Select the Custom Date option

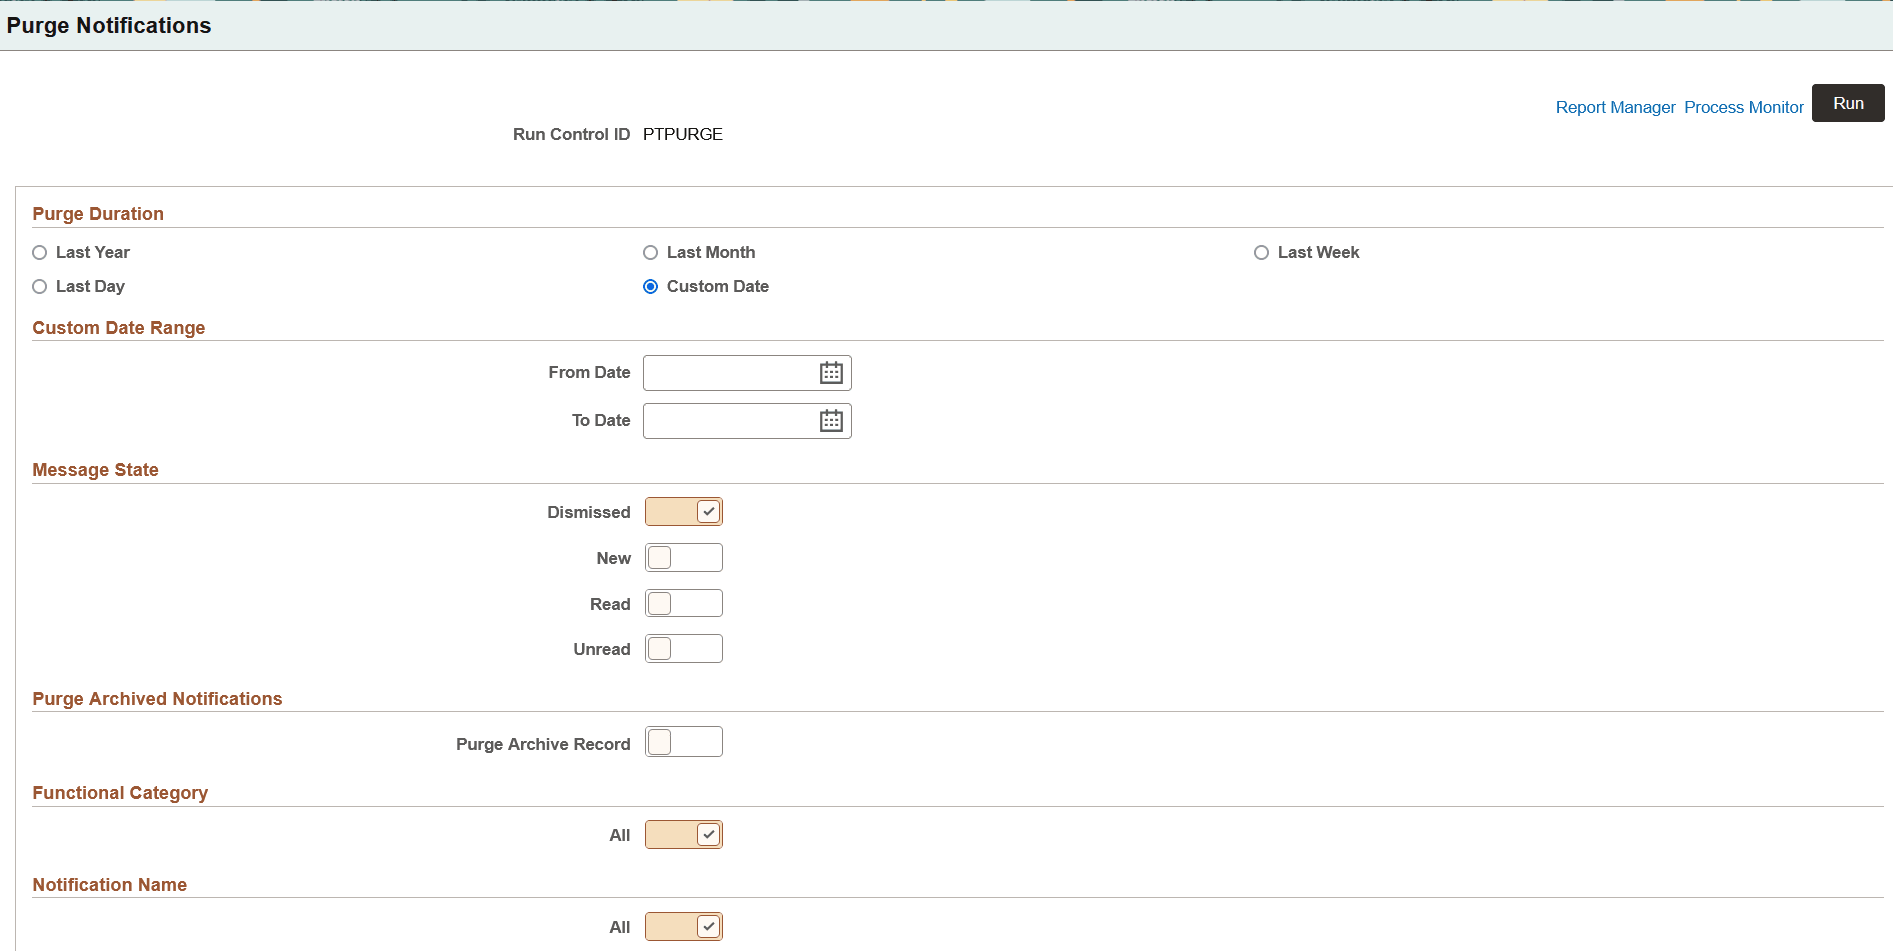651,286
